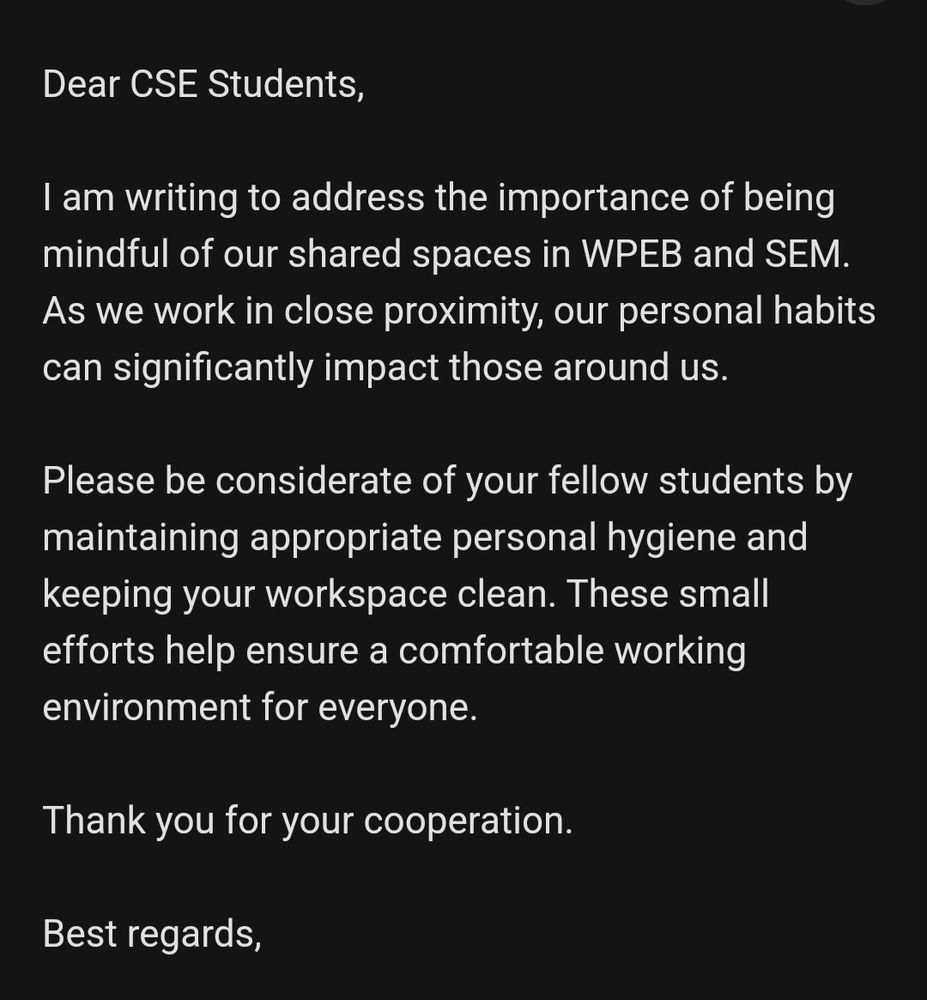The width and height of the screenshot is (927, 1000).
Task: Click the 'Best regards,' closing
Action: (x=152, y=934)
